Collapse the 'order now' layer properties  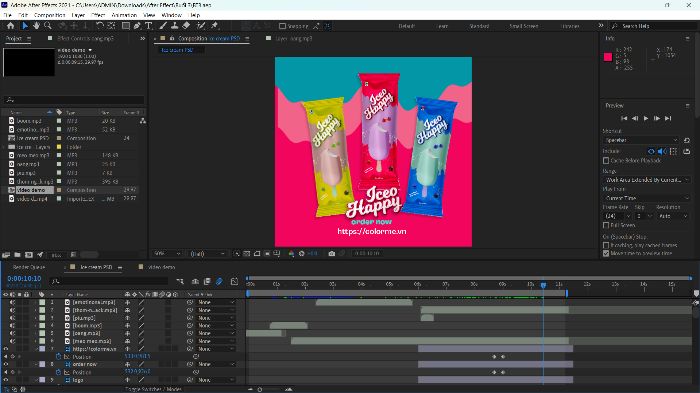tap(36, 364)
